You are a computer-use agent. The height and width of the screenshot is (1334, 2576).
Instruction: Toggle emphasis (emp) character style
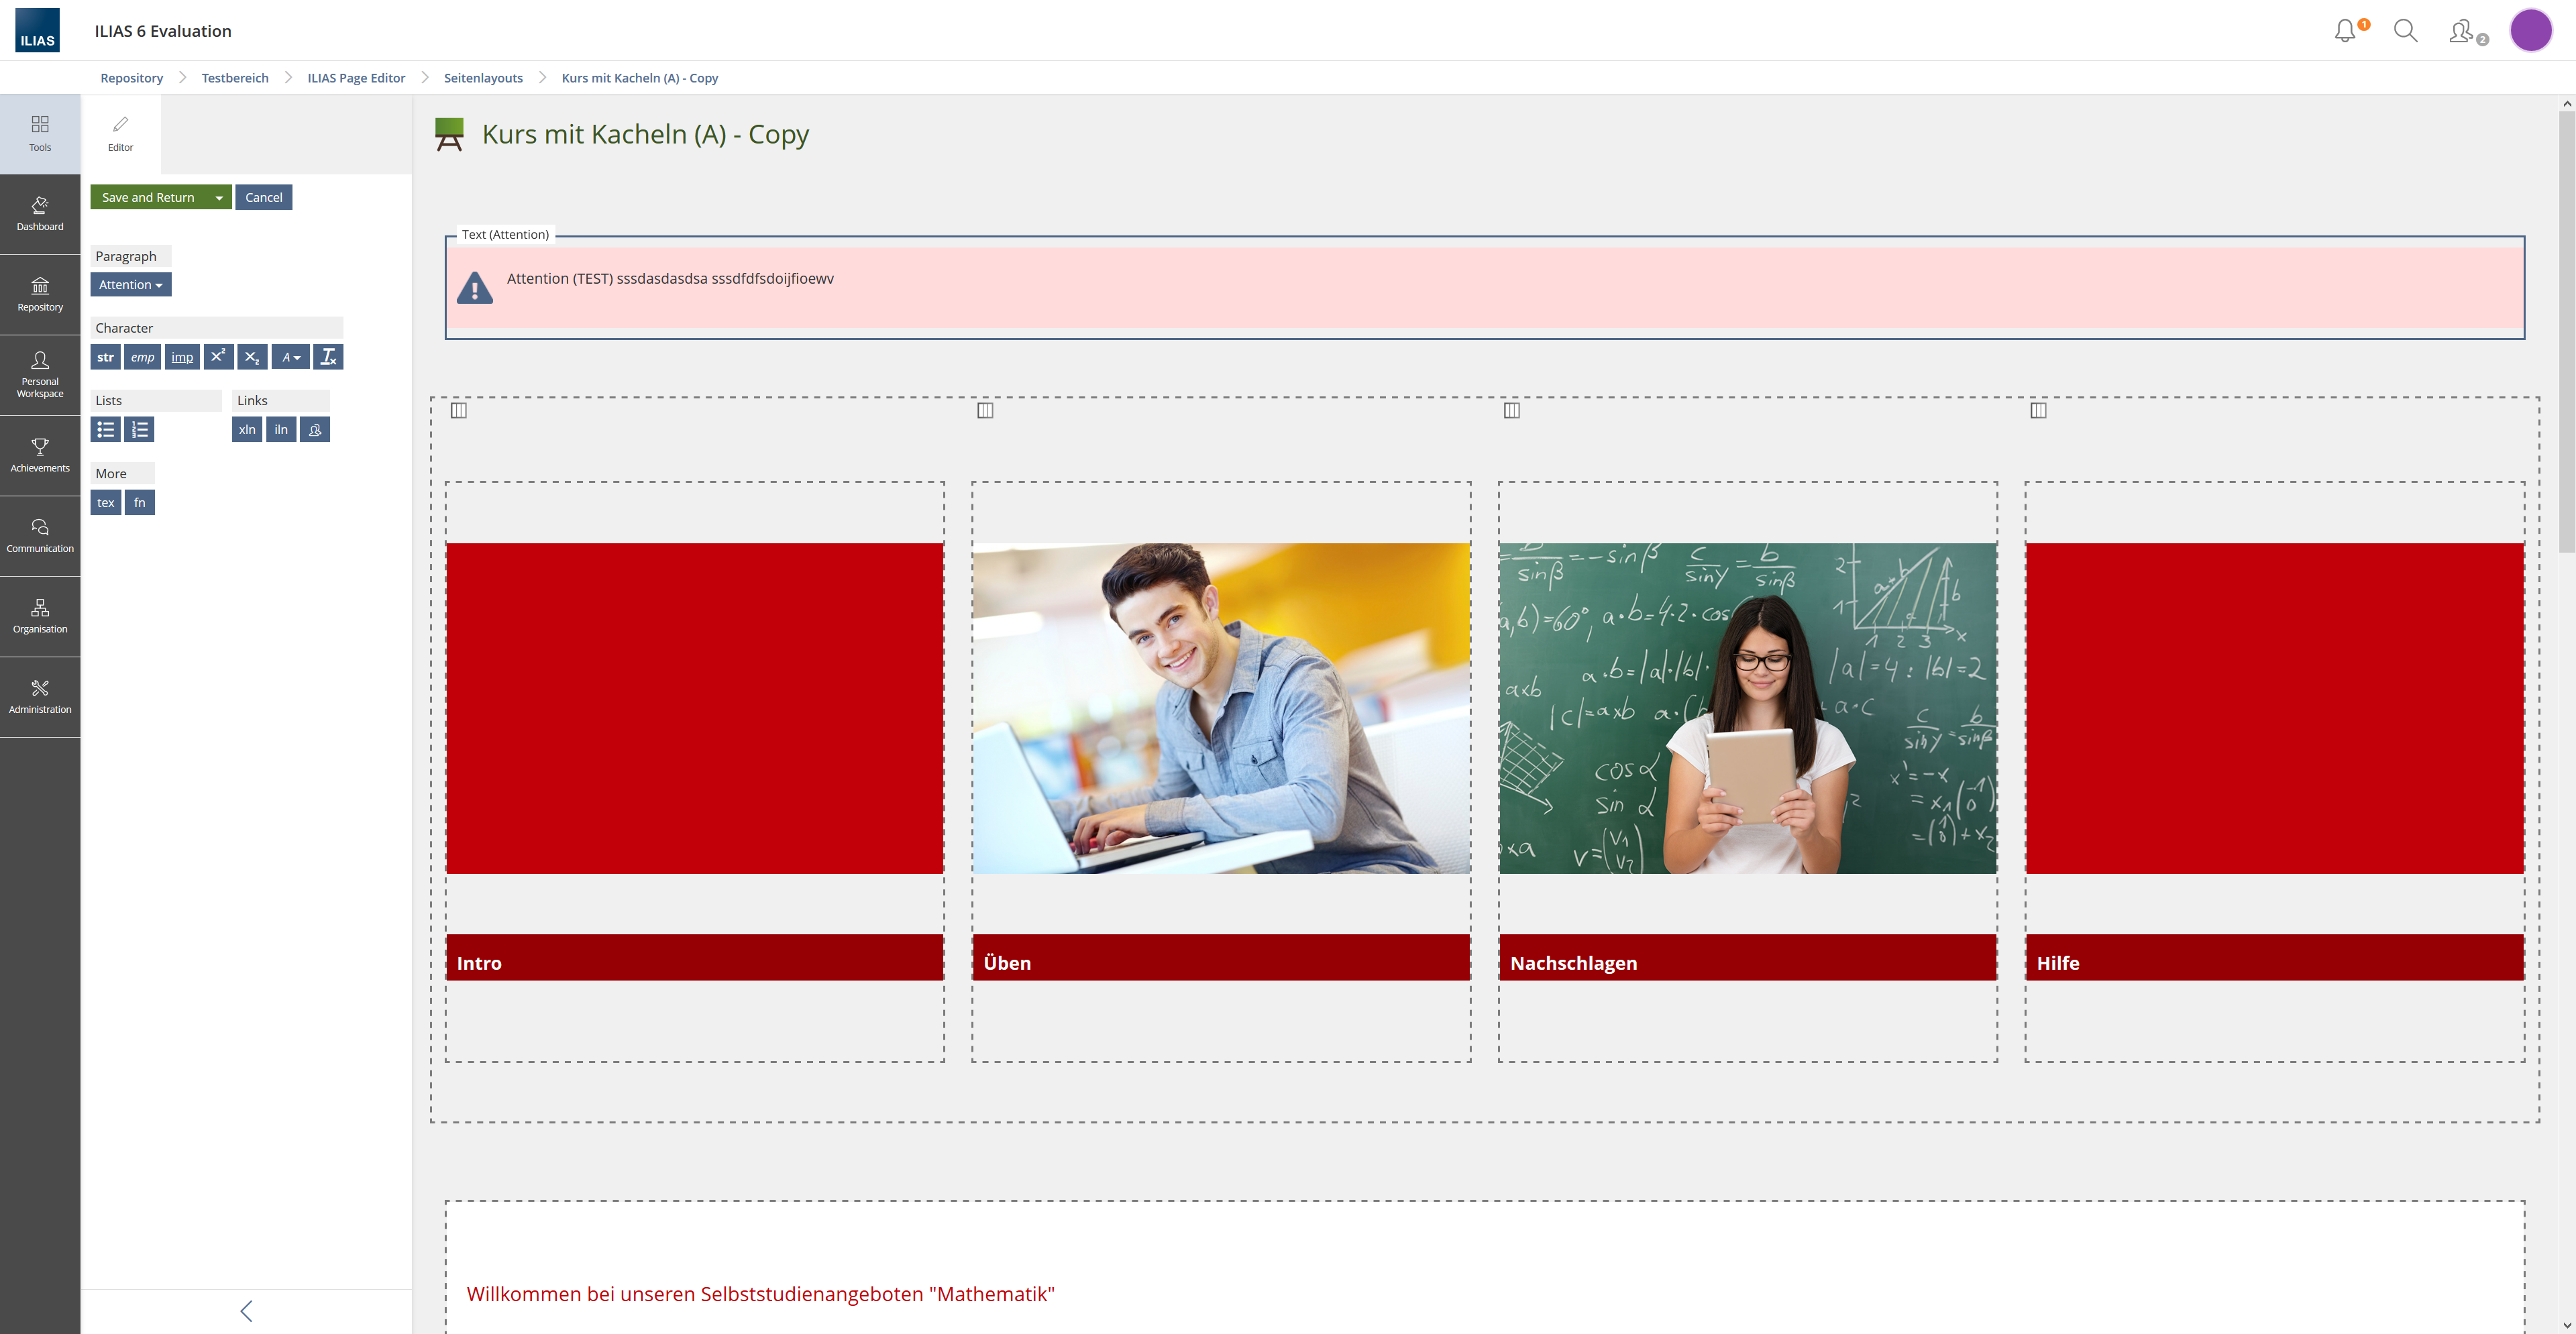pos(142,357)
